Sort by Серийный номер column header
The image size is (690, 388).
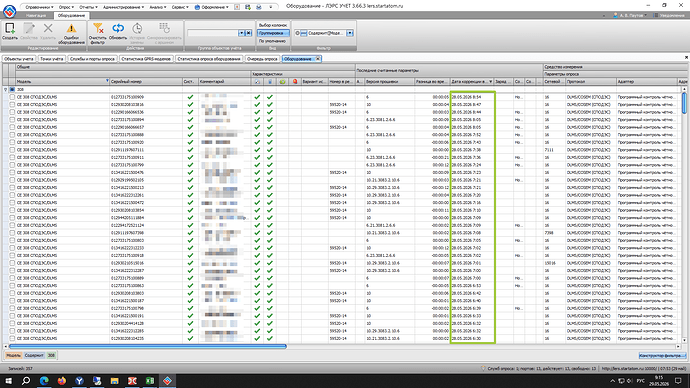(146, 81)
